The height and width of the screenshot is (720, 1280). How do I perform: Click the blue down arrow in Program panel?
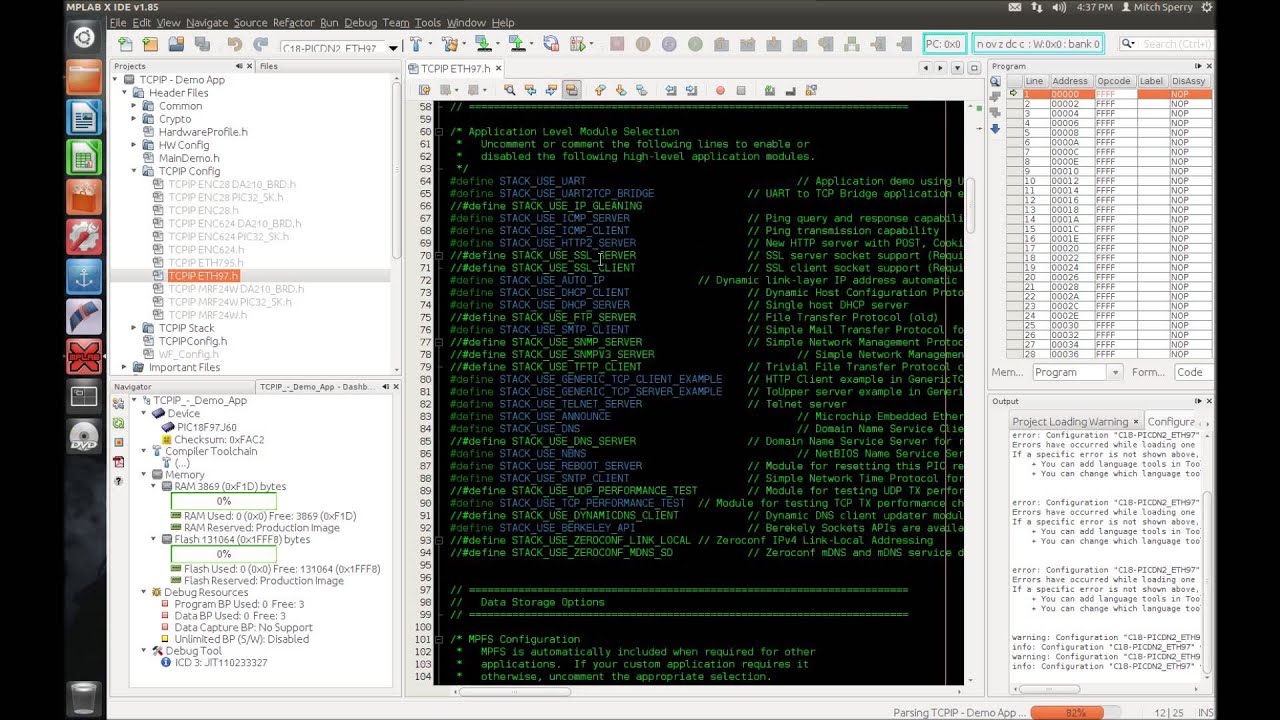click(x=995, y=129)
